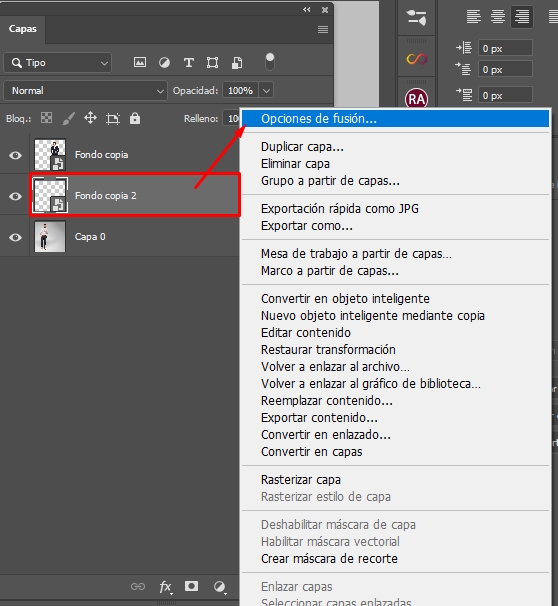This screenshot has width=558, height=606.
Task: Click the RA circular panel icon
Action: tap(416, 99)
